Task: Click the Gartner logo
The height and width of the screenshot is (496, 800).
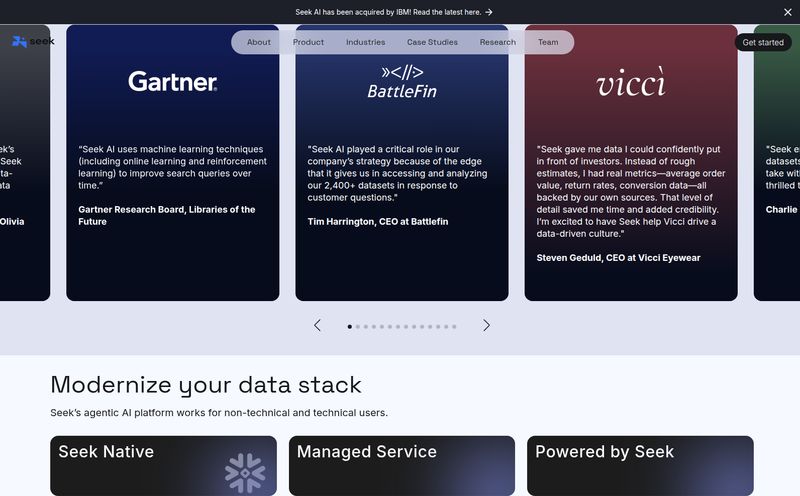Action: click(x=172, y=82)
